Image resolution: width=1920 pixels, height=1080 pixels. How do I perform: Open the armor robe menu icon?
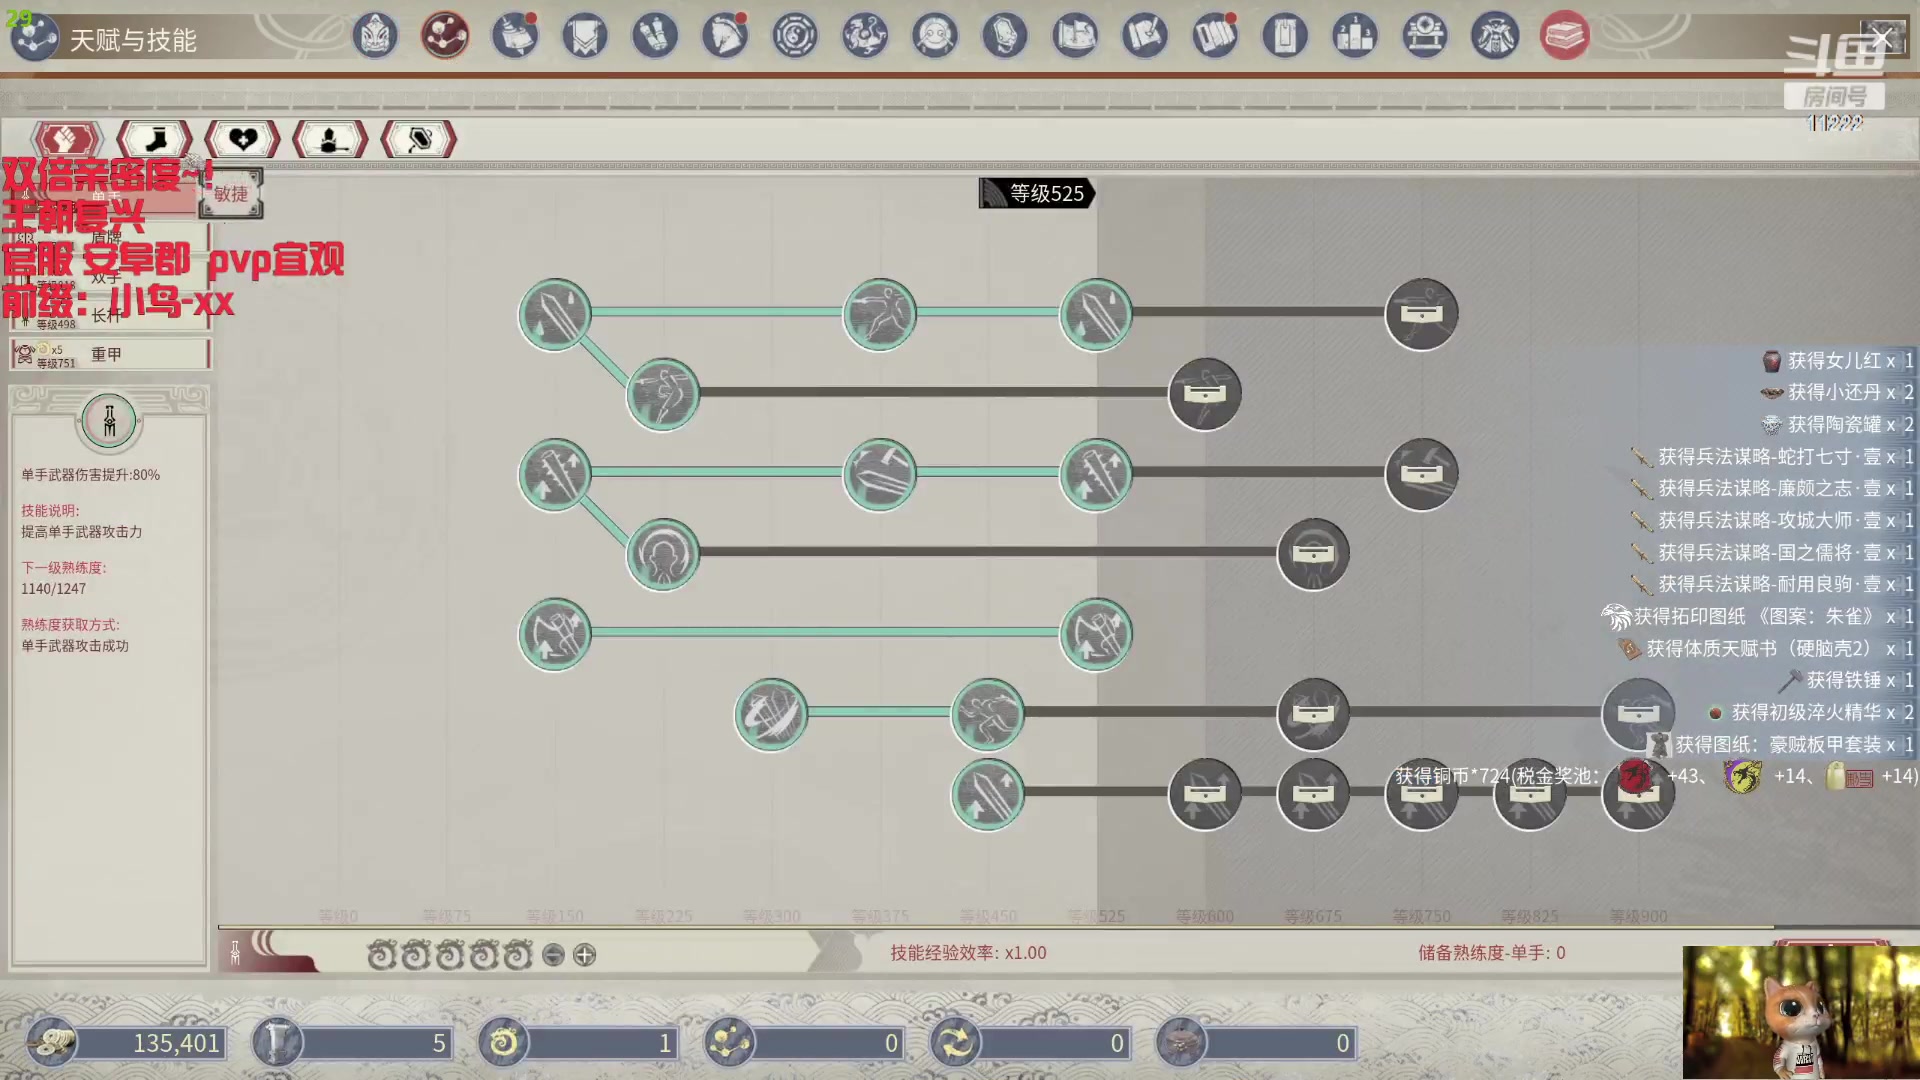(x=1495, y=36)
